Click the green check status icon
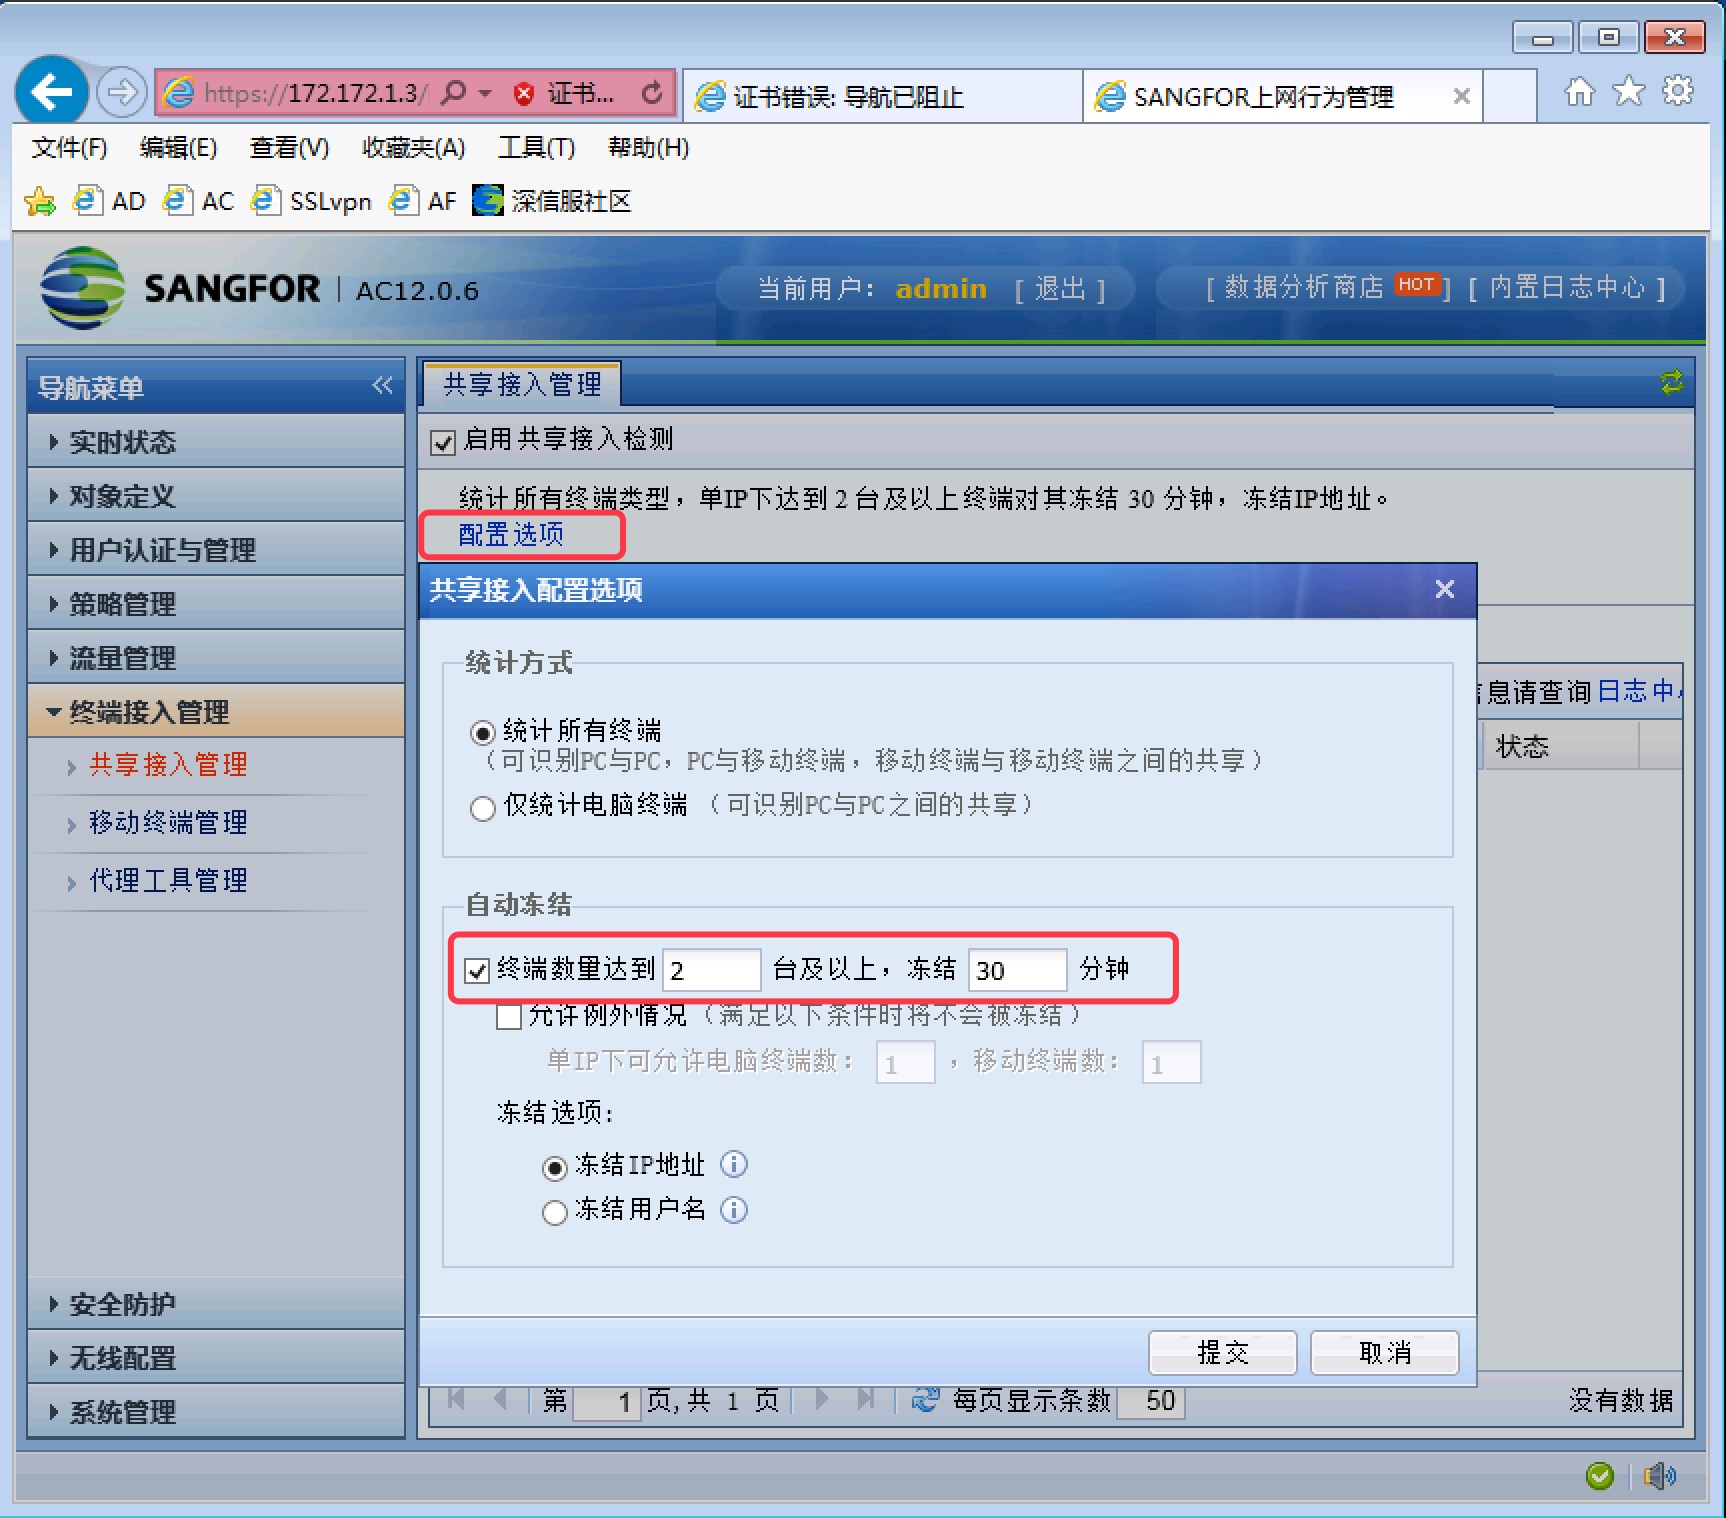1726x1518 pixels. [1600, 1475]
